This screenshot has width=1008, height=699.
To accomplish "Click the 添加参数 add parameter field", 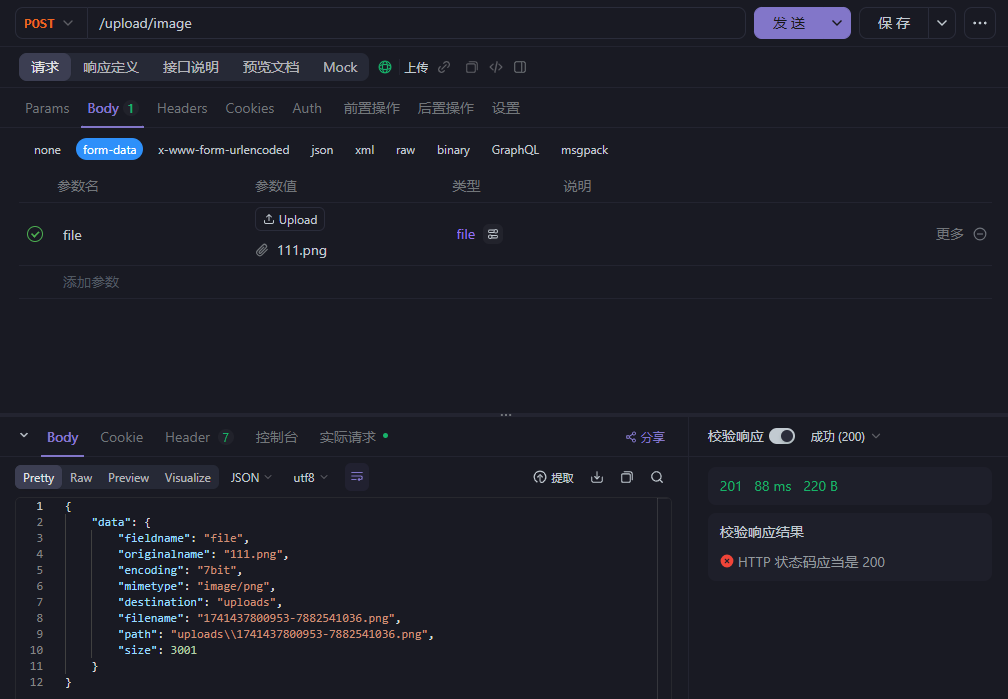I will [91, 282].
